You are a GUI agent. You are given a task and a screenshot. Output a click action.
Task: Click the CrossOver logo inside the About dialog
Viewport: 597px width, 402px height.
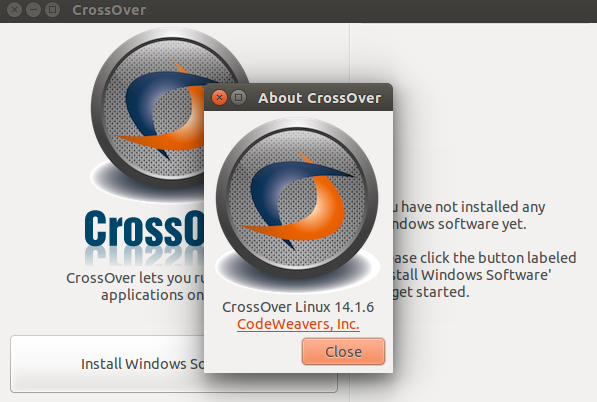coord(297,204)
